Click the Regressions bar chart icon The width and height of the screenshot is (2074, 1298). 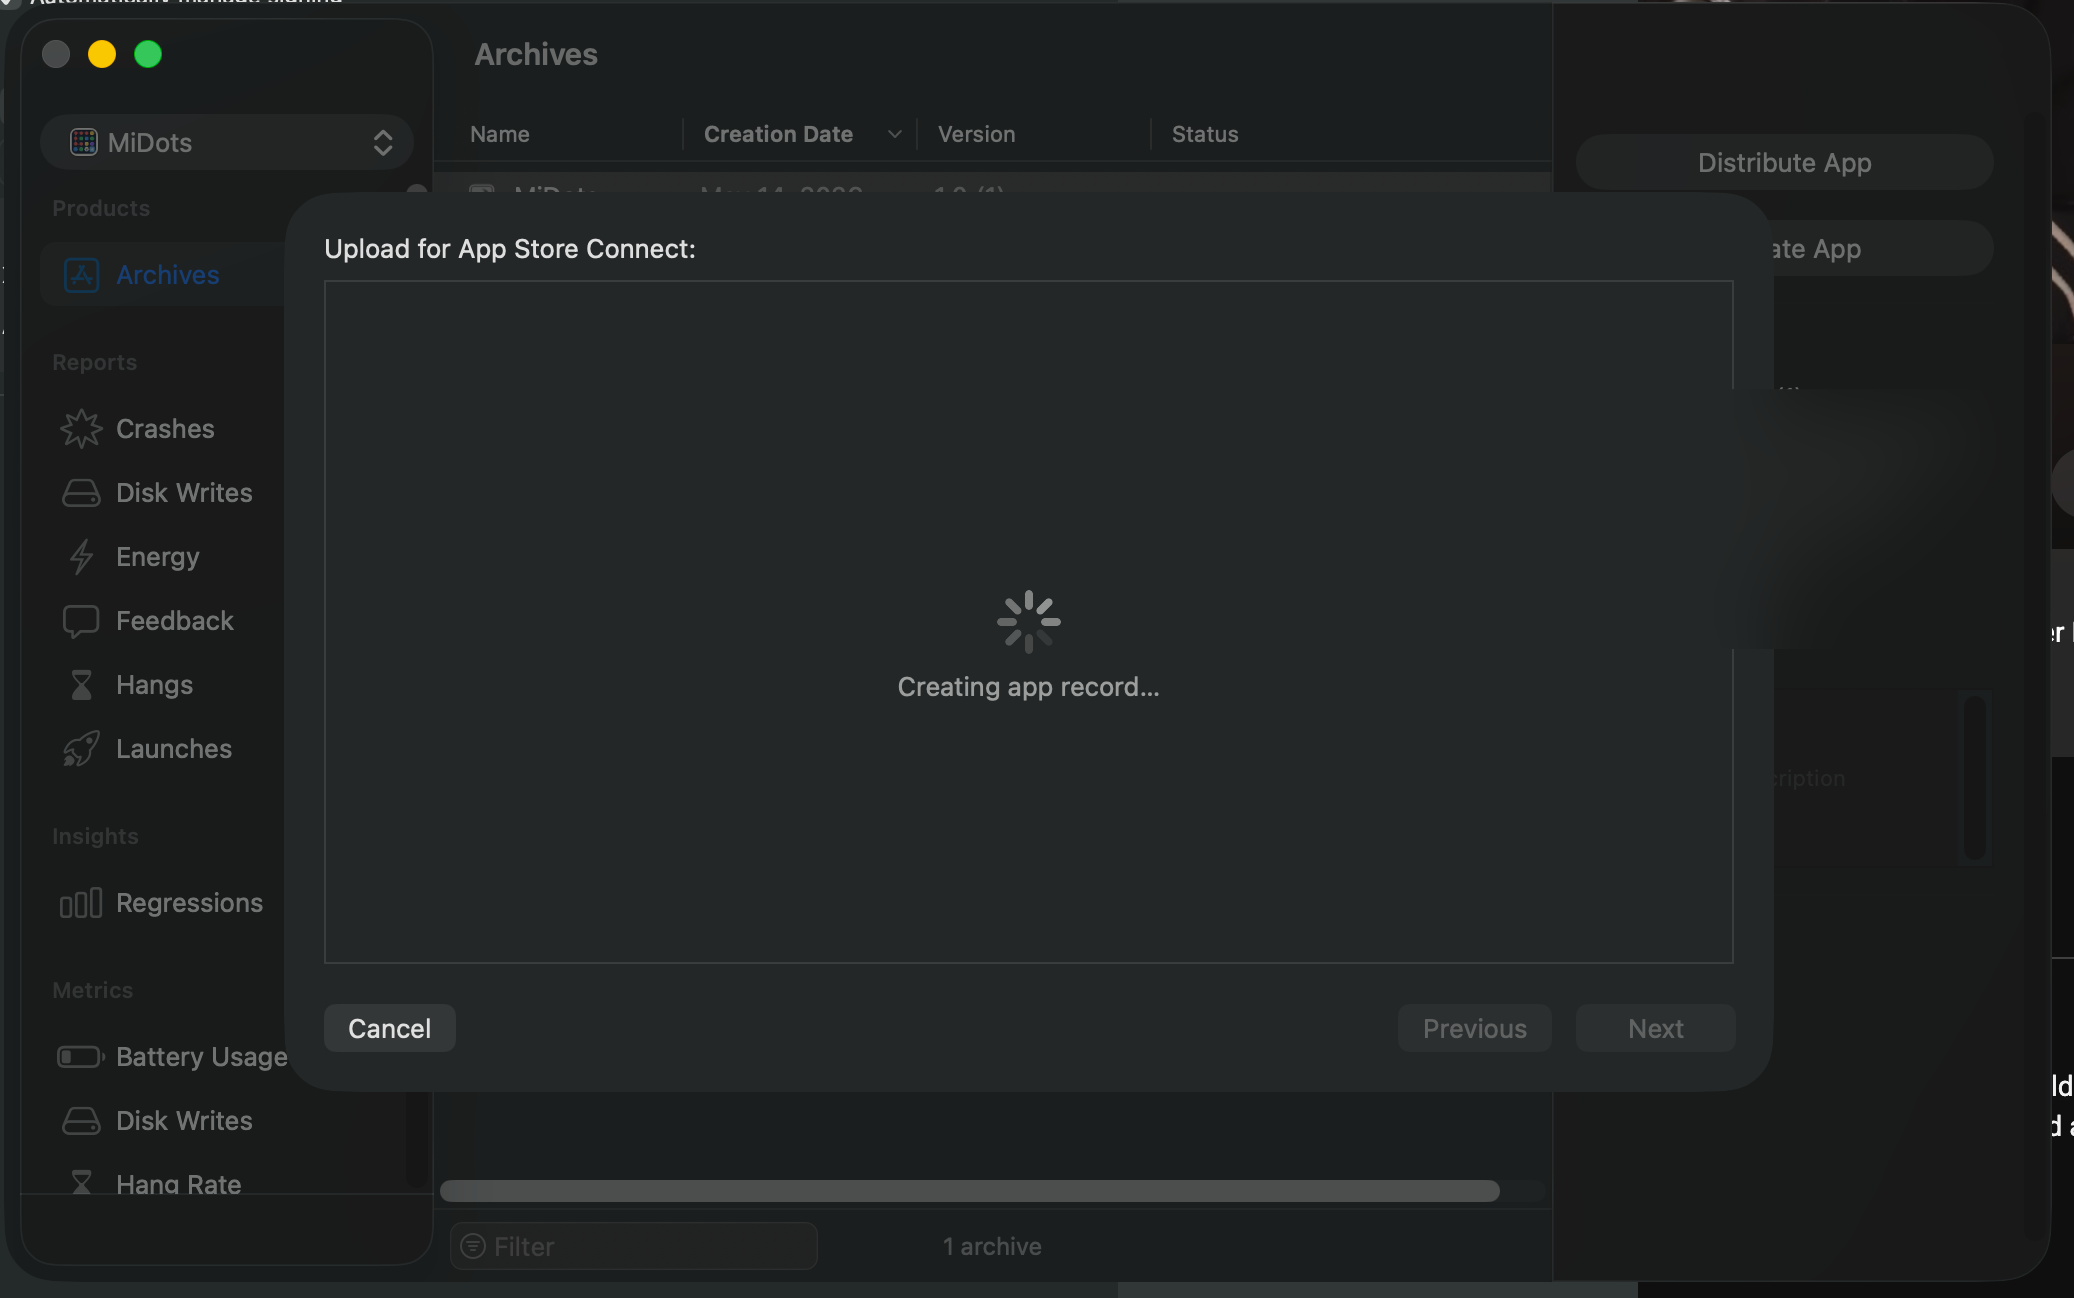81,903
